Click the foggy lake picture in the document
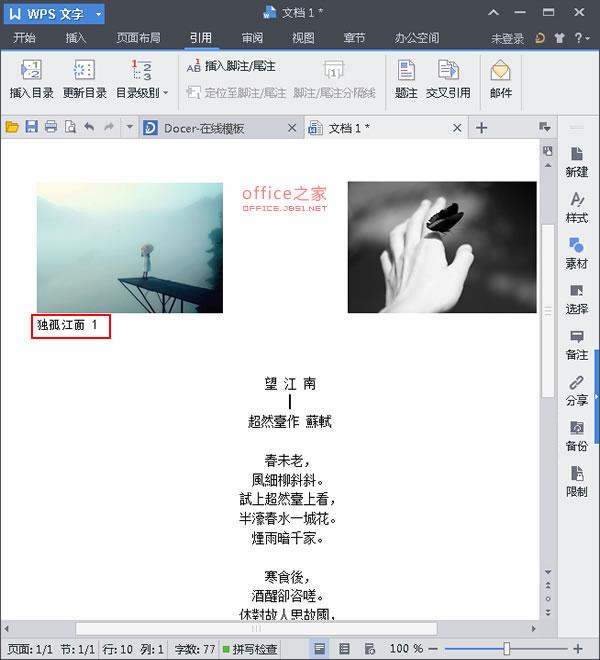Viewport: 600px width, 660px height. 130,248
